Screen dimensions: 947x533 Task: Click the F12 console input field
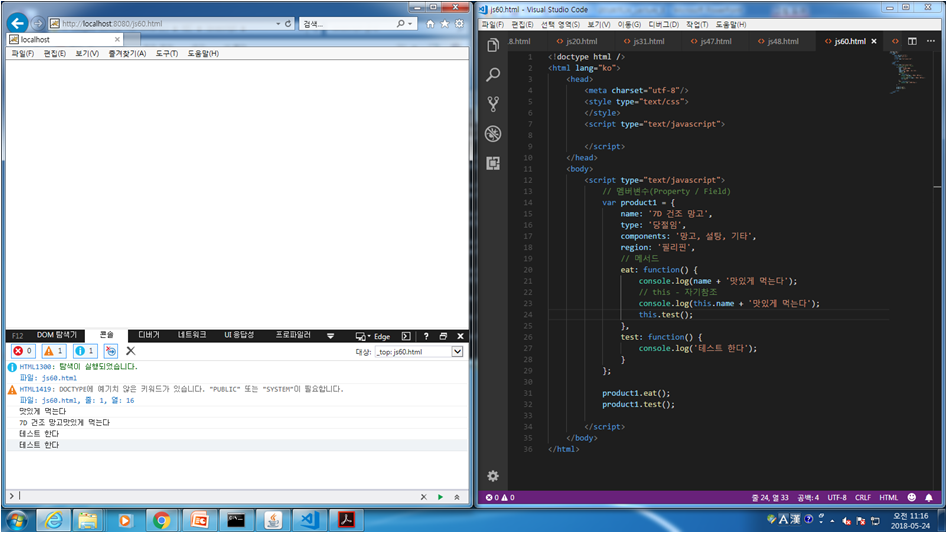(217, 496)
